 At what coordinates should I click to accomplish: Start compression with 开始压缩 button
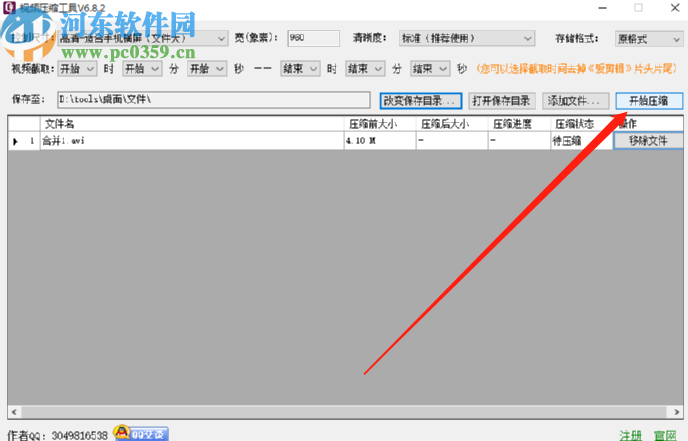point(649,101)
